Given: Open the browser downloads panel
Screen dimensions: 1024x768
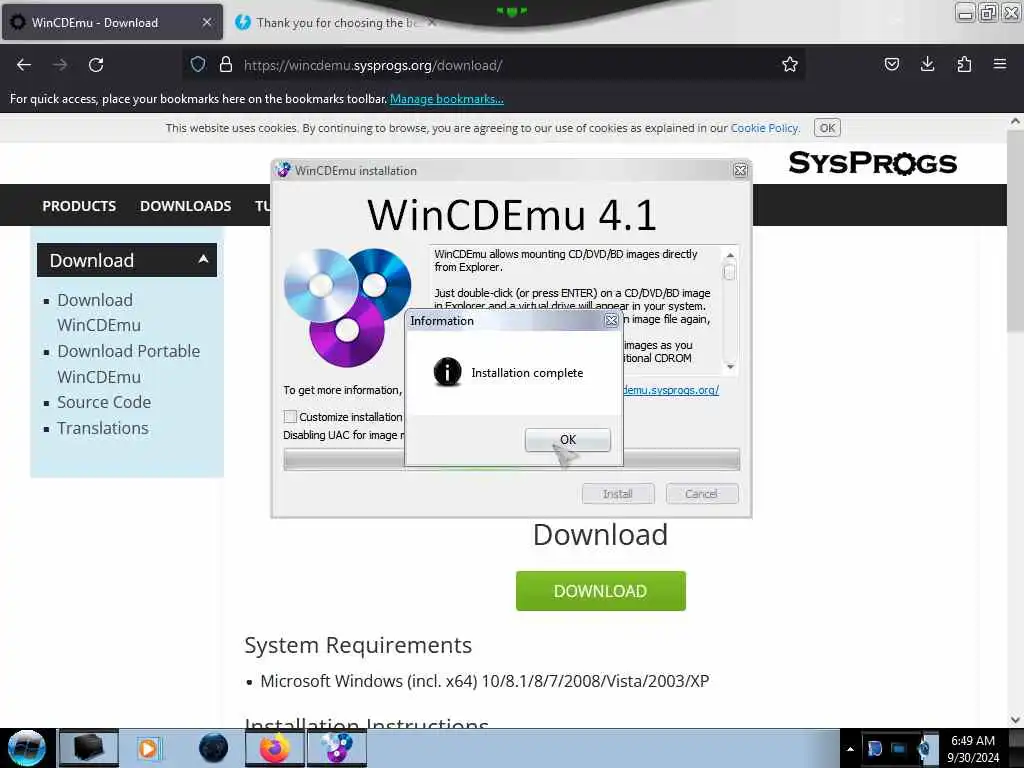Looking at the screenshot, I should pos(927,65).
